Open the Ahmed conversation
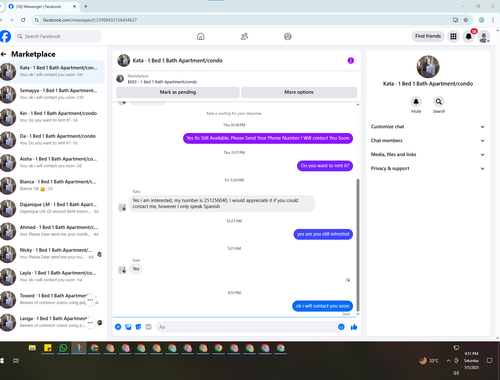The width and height of the screenshot is (500, 380). 52,231
